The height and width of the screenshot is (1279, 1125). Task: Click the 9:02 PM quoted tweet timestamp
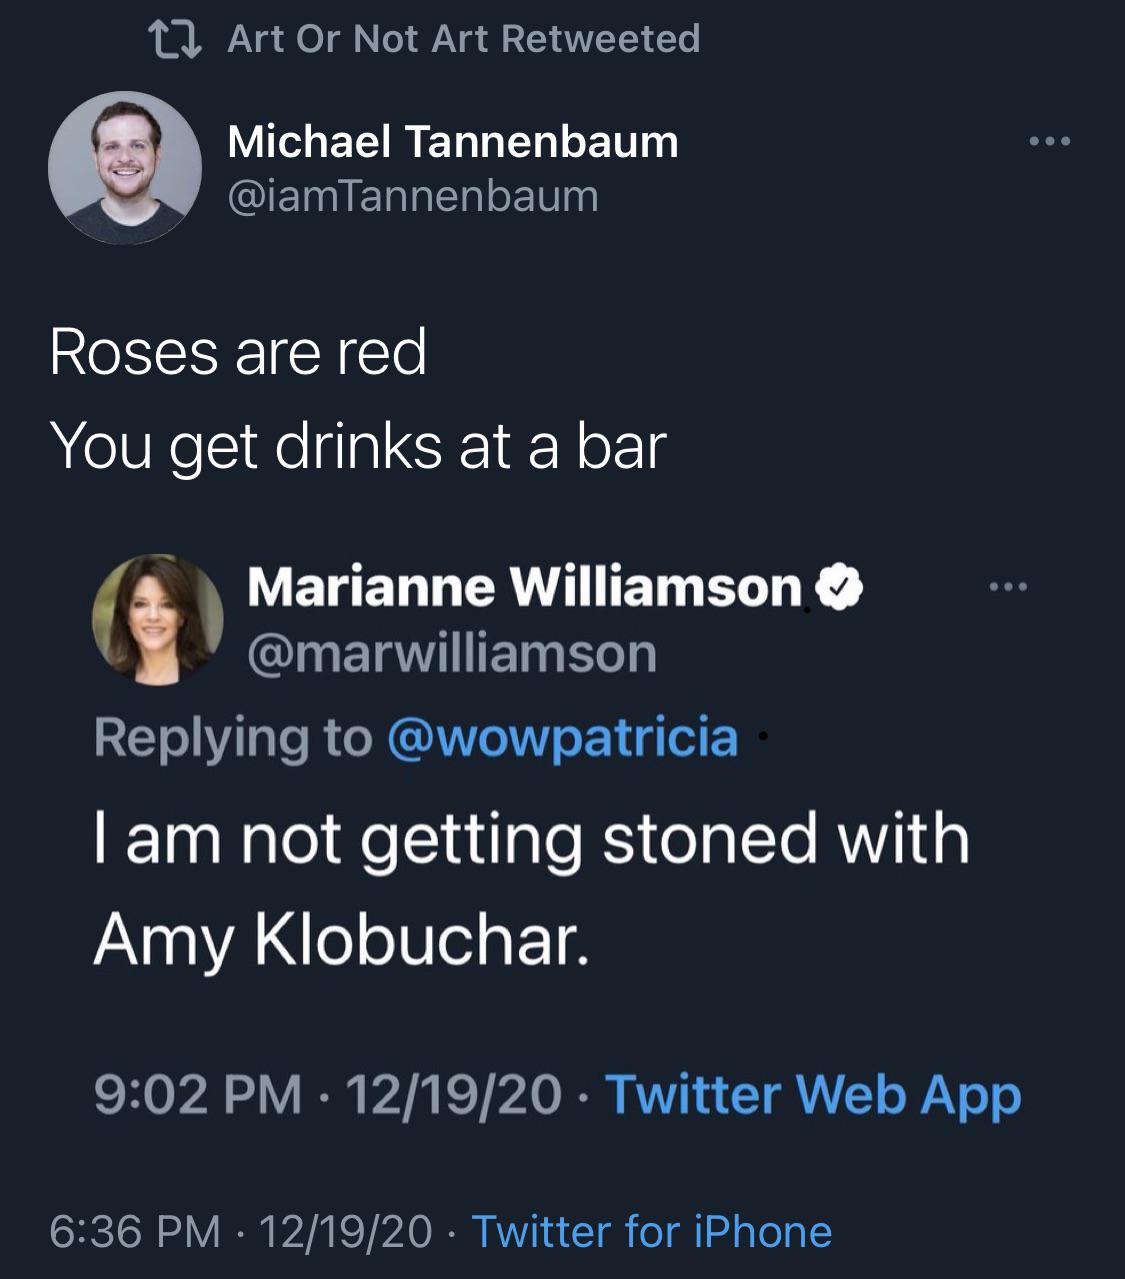click(198, 1094)
